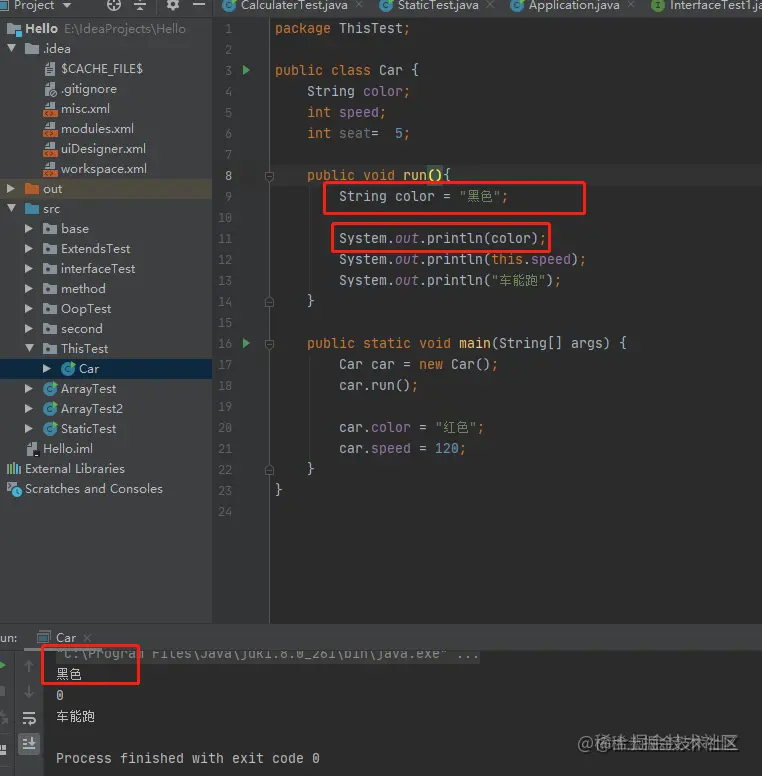Collapse the ThisTest package

(x=29, y=348)
